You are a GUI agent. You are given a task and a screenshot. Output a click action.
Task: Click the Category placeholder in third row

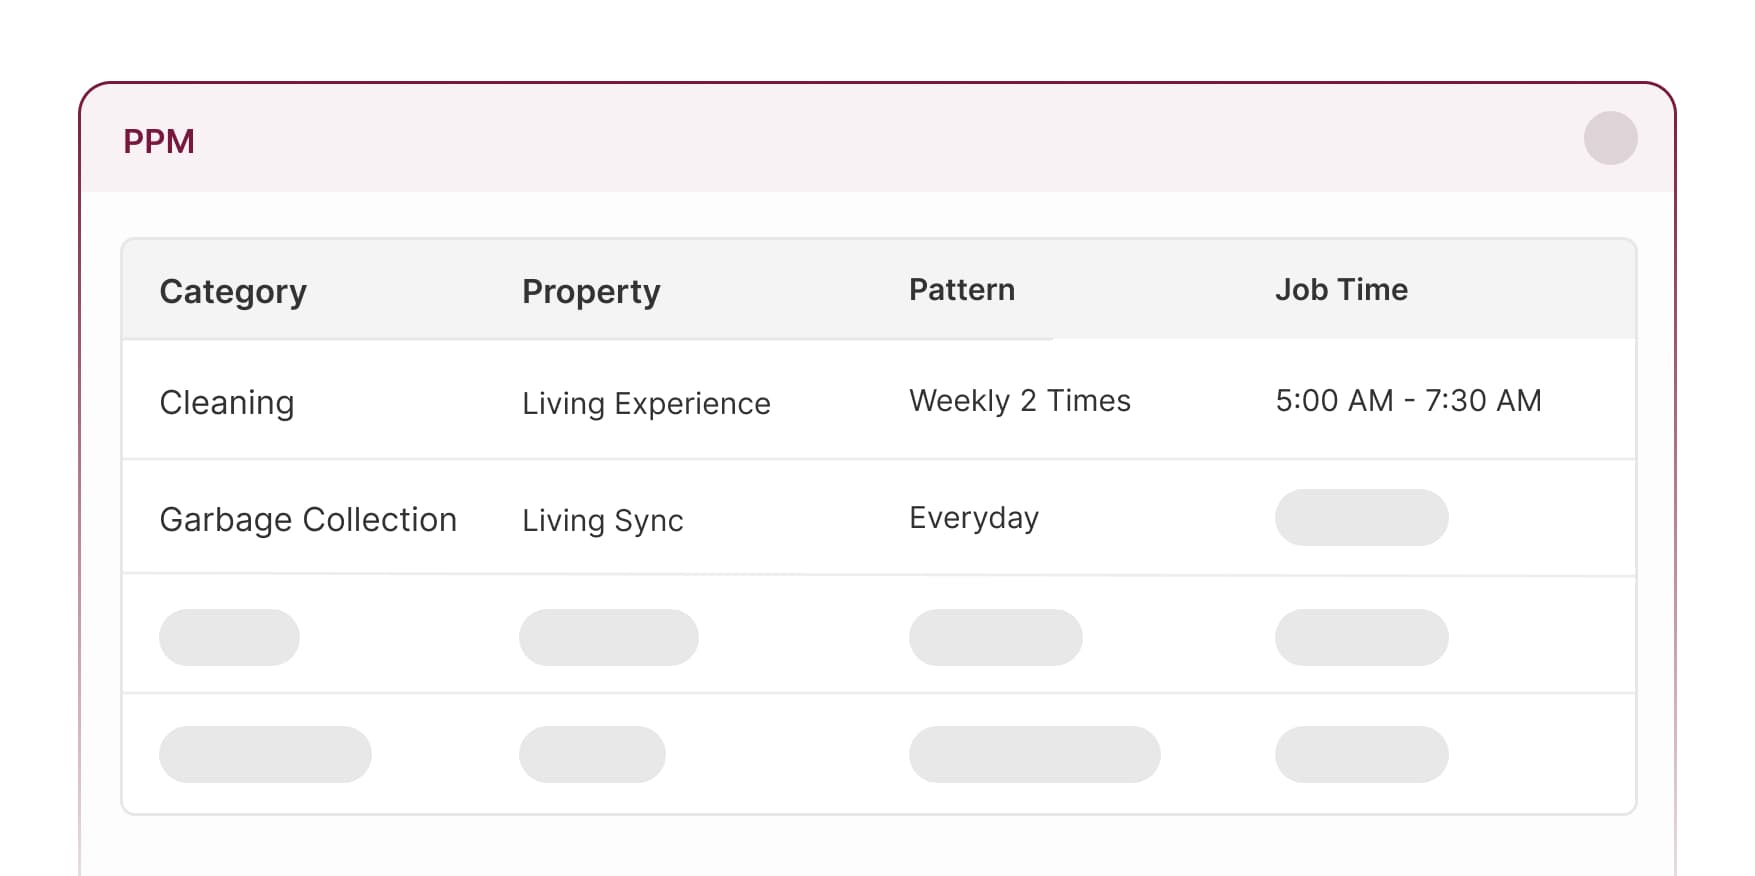pyautogui.click(x=229, y=637)
